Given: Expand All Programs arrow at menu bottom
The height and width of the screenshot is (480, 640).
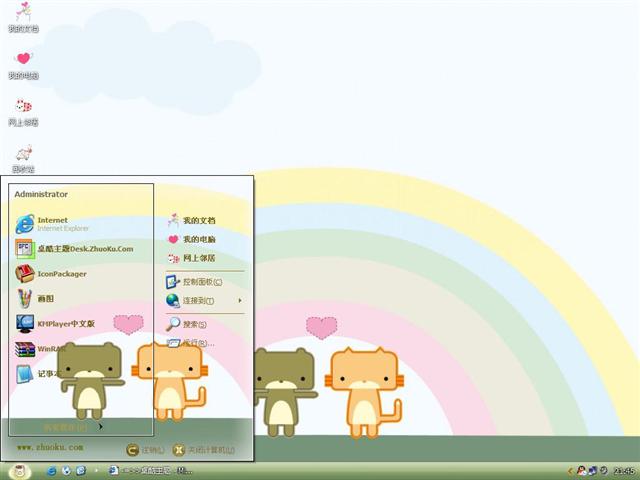Looking at the screenshot, I should [x=100, y=427].
